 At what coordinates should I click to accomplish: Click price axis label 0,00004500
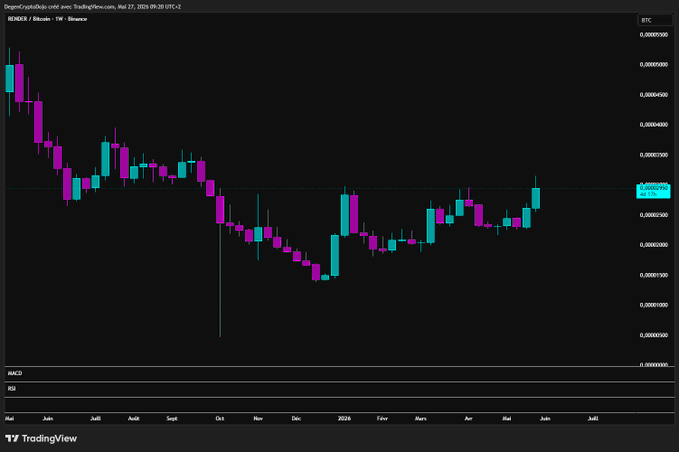[653, 95]
